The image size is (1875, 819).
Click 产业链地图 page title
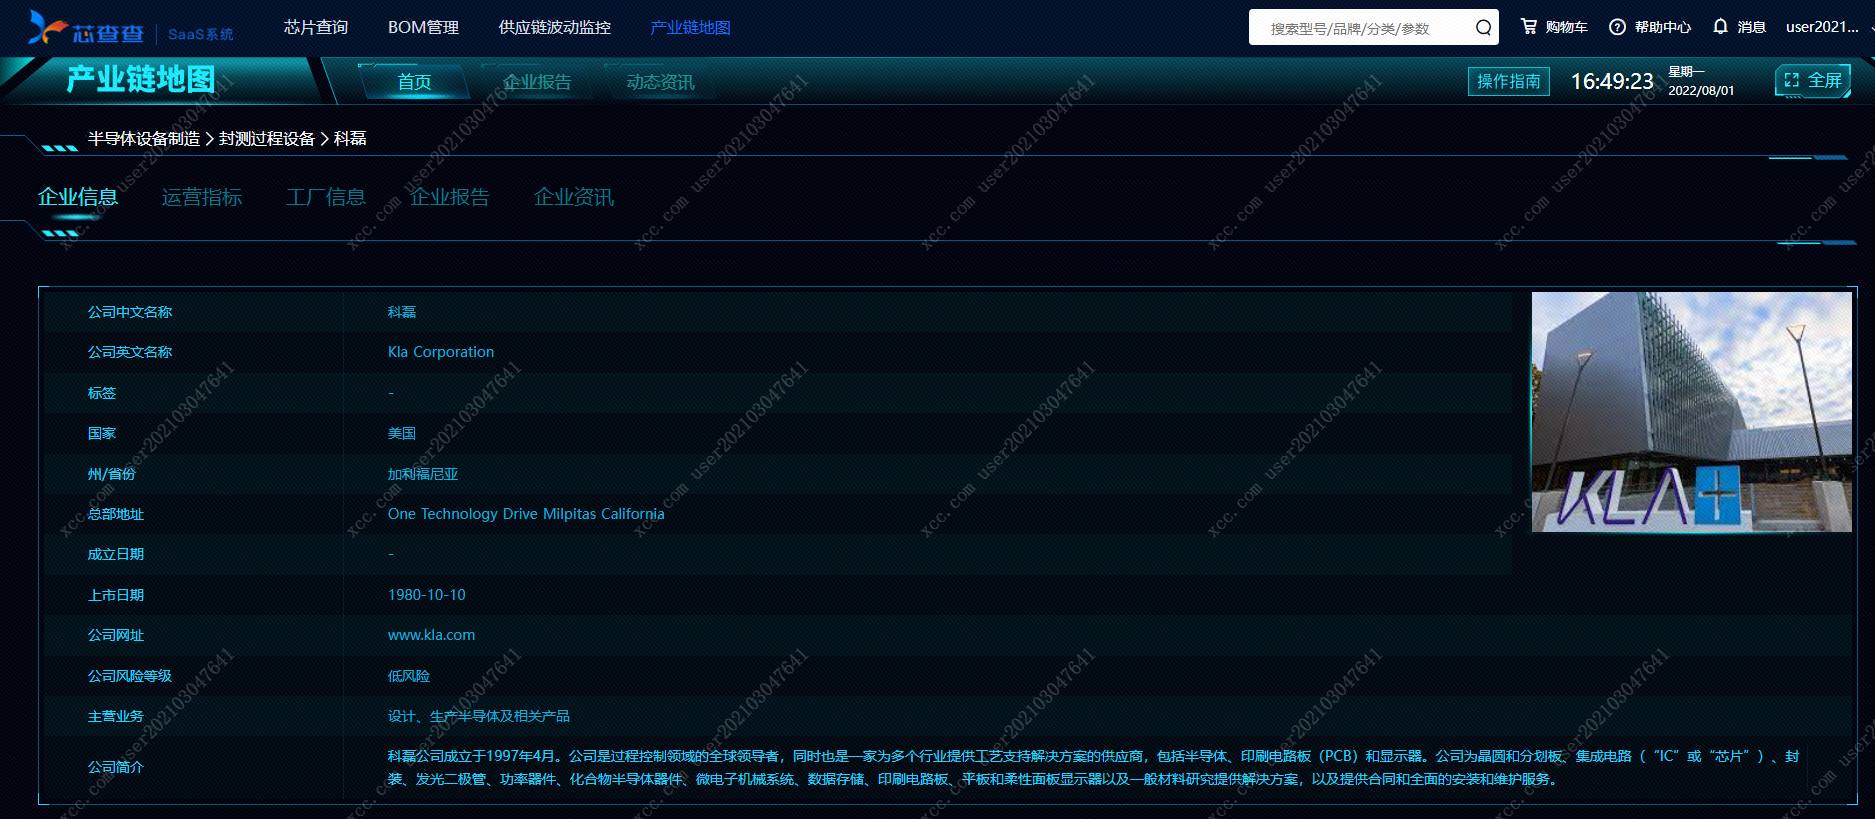(141, 79)
